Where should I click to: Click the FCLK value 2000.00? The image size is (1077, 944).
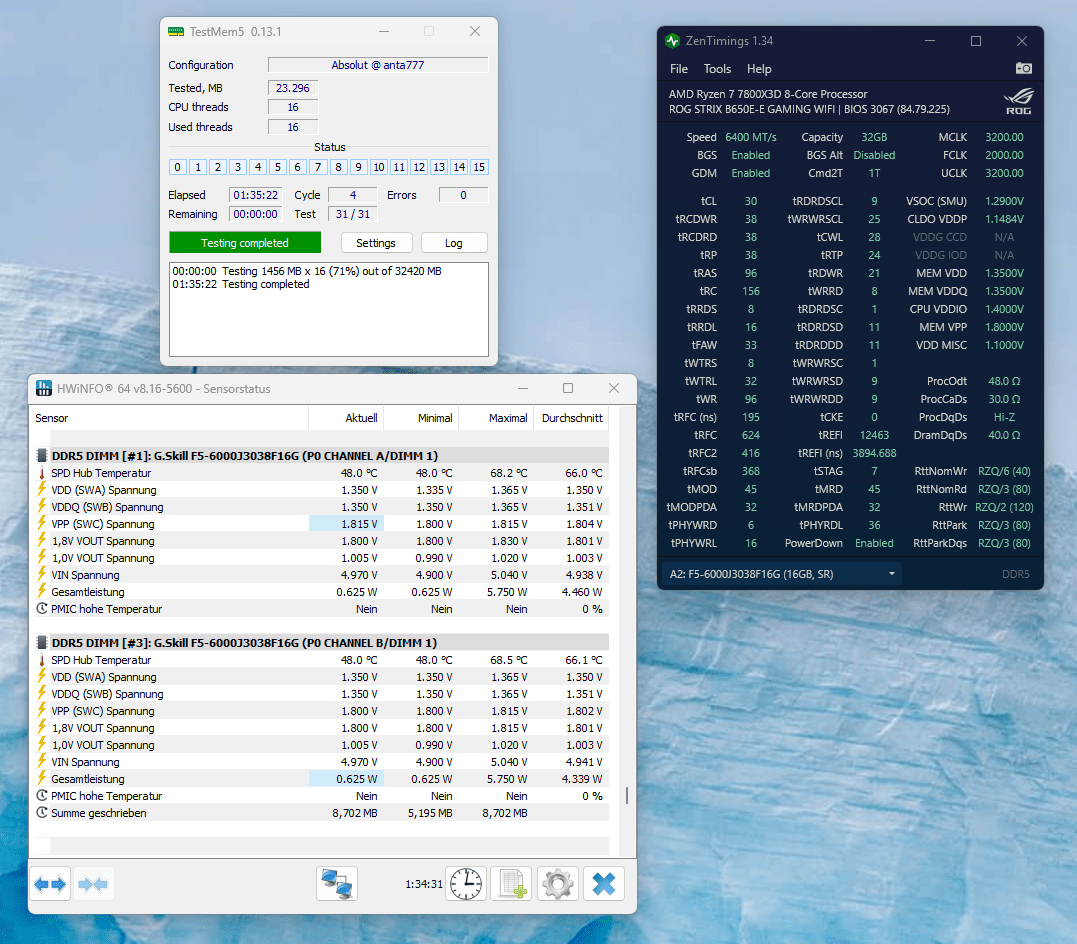[x=1004, y=155]
